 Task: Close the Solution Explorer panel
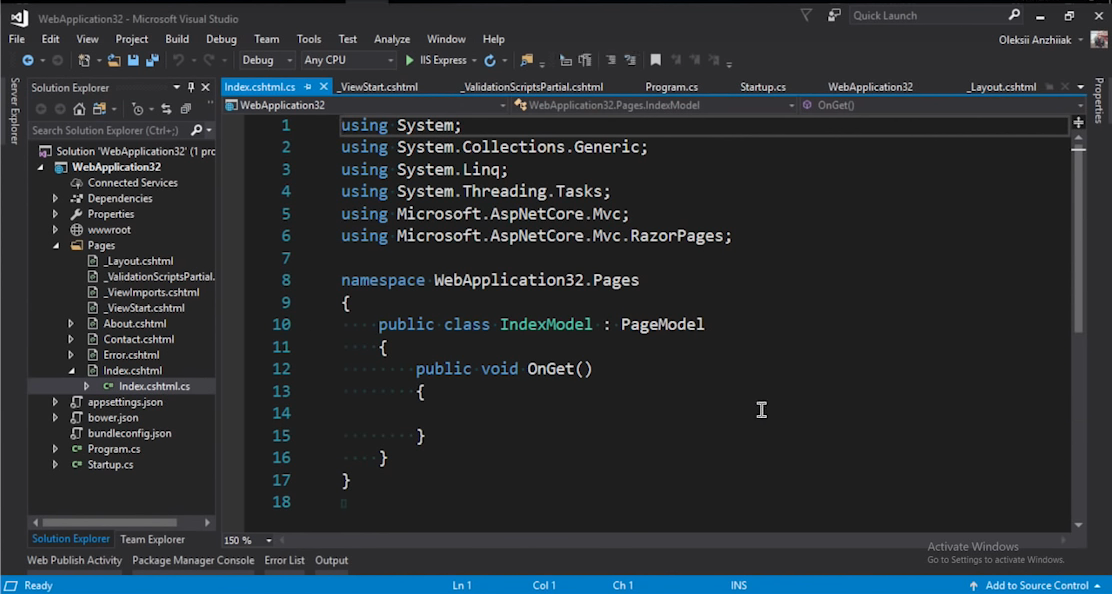(x=206, y=87)
